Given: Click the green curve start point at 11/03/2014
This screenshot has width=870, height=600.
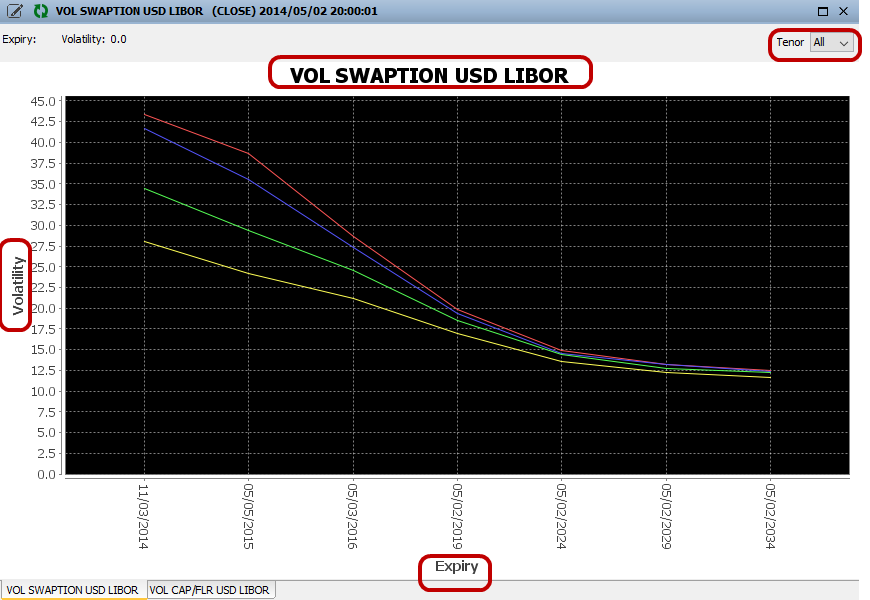Looking at the screenshot, I should (145, 189).
